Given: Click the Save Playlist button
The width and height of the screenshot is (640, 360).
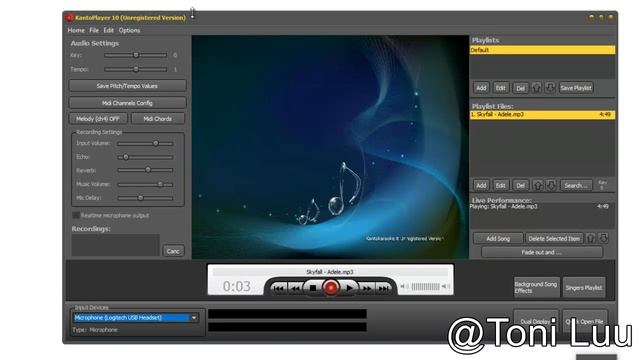Looking at the screenshot, I should [576, 88].
